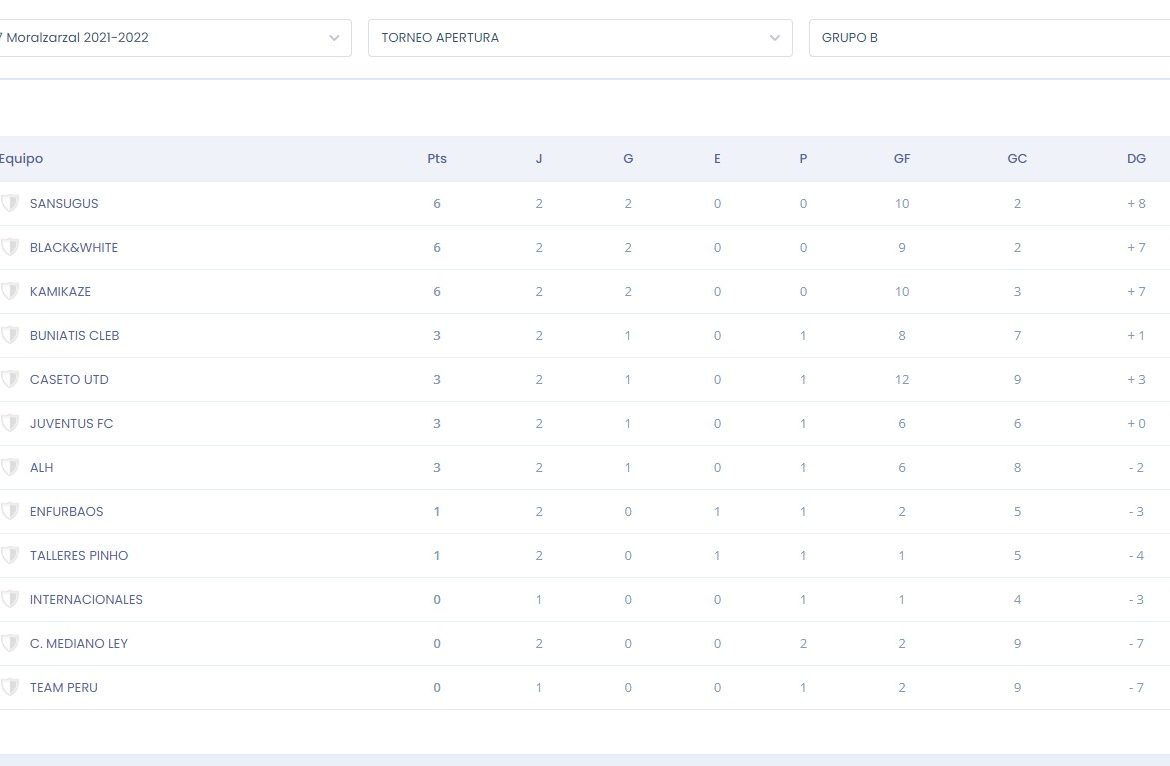Open the GRUPO B group selector
This screenshot has width=1170, height=766.
(x=989, y=38)
